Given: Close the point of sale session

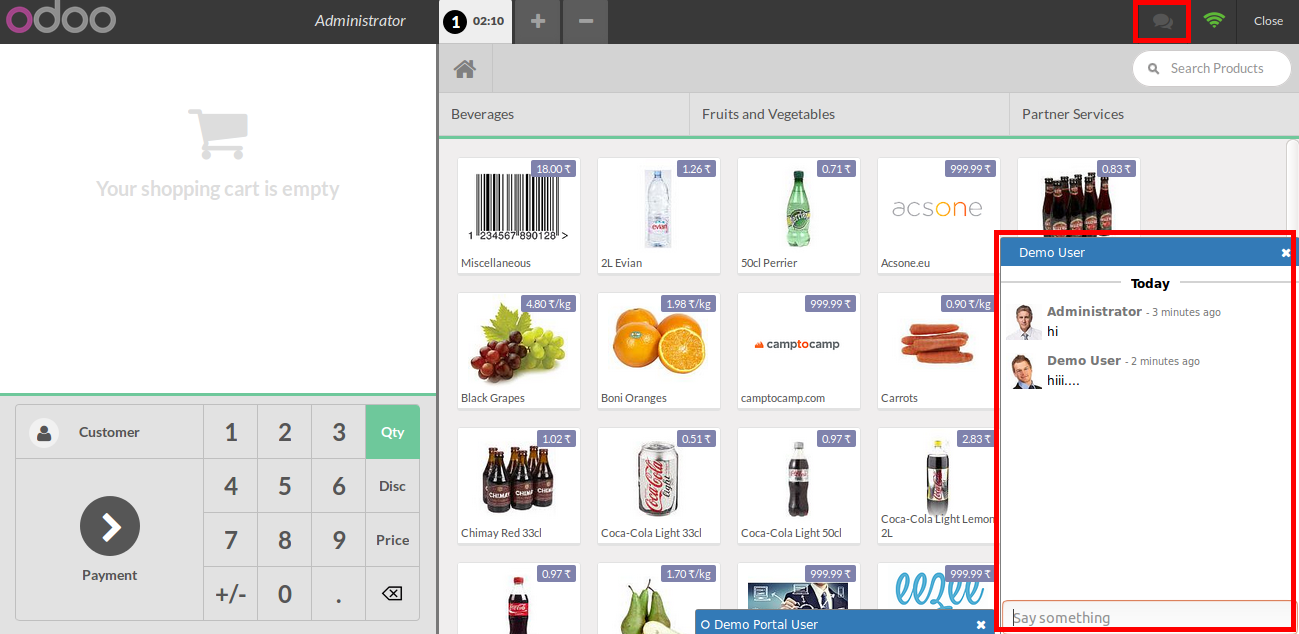Looking at the screenshot, I should coord(1268,21).
